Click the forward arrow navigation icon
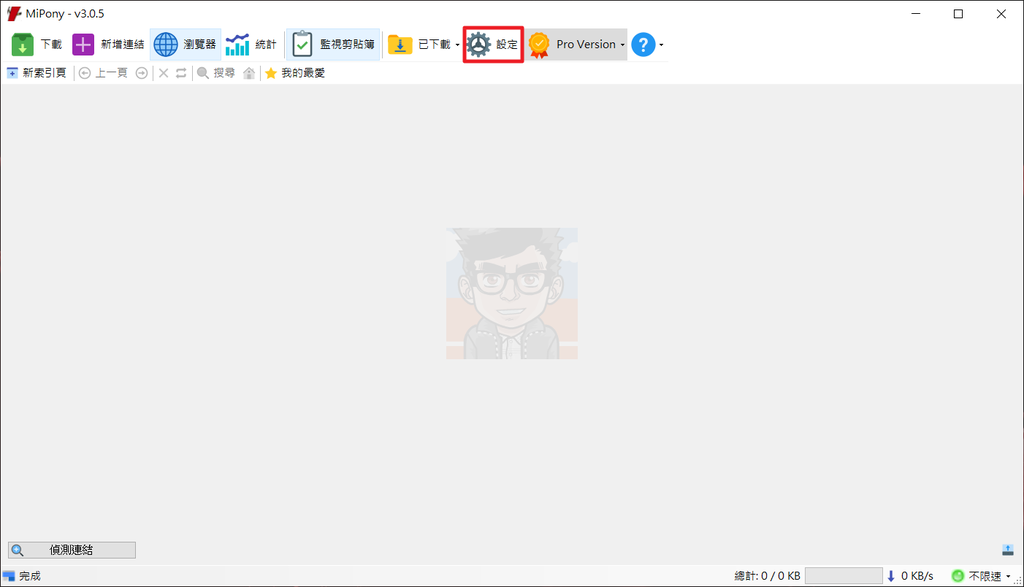Image resolution: width=1024 pixels, height=587 pixels. click(x=141, y=73)
